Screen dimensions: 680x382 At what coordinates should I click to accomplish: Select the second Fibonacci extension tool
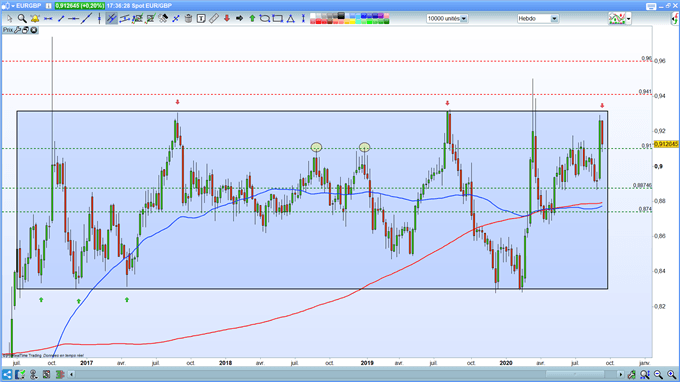coord(150,19)
